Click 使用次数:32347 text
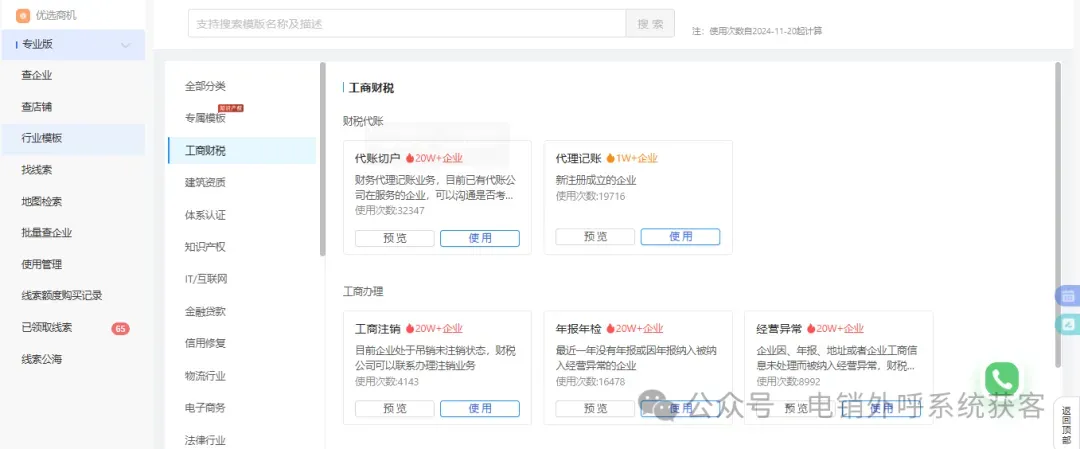 tap(390, 211)
